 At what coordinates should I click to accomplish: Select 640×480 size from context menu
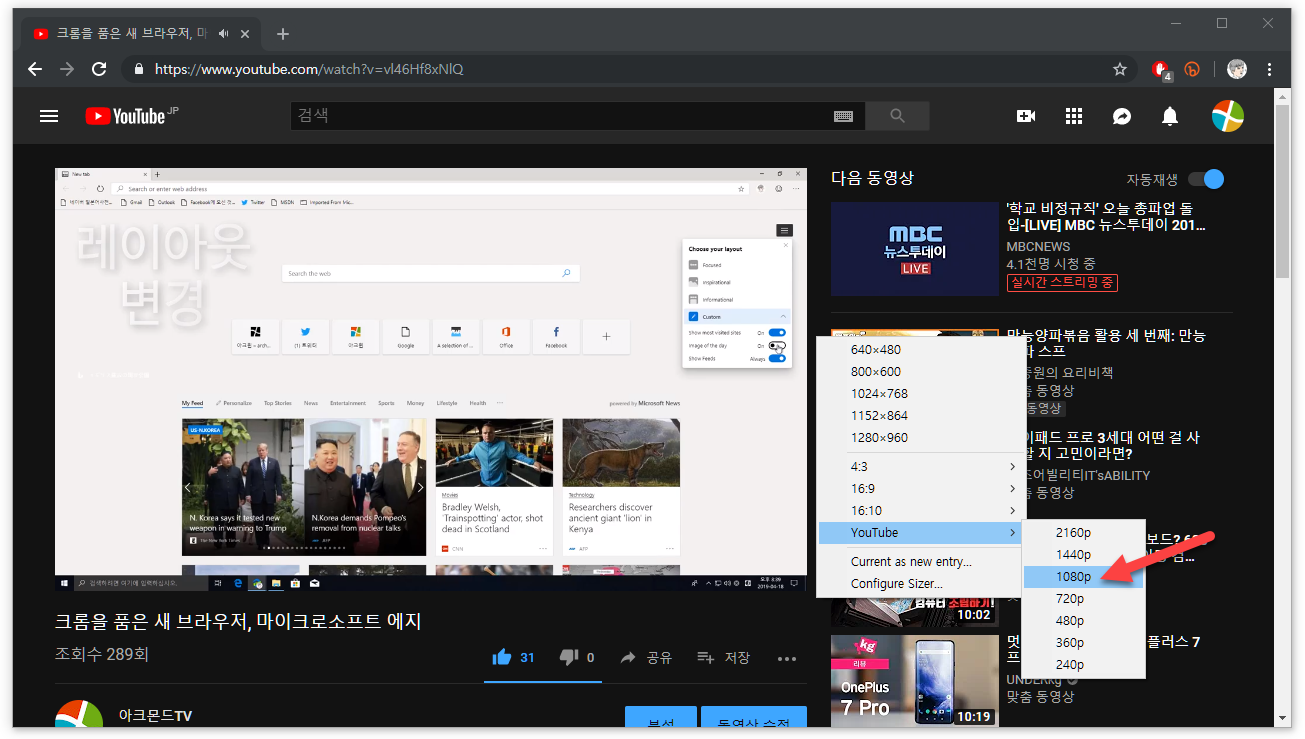919,350
